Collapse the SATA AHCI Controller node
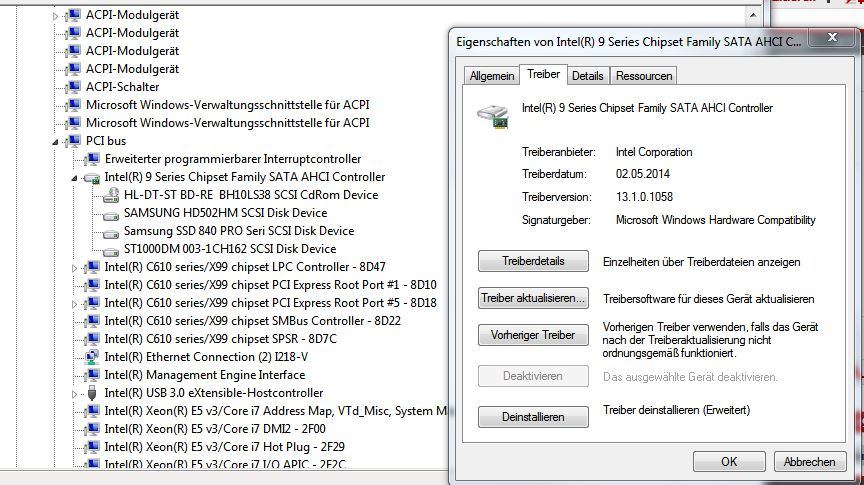This screenshot has width=864, height=485. point(74,178)
